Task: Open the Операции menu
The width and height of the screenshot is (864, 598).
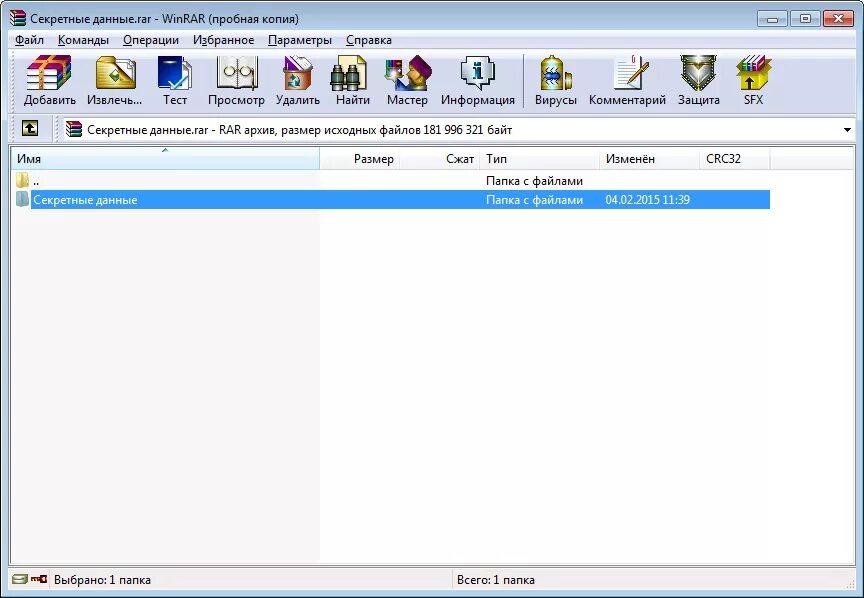Action: point(151,40)
